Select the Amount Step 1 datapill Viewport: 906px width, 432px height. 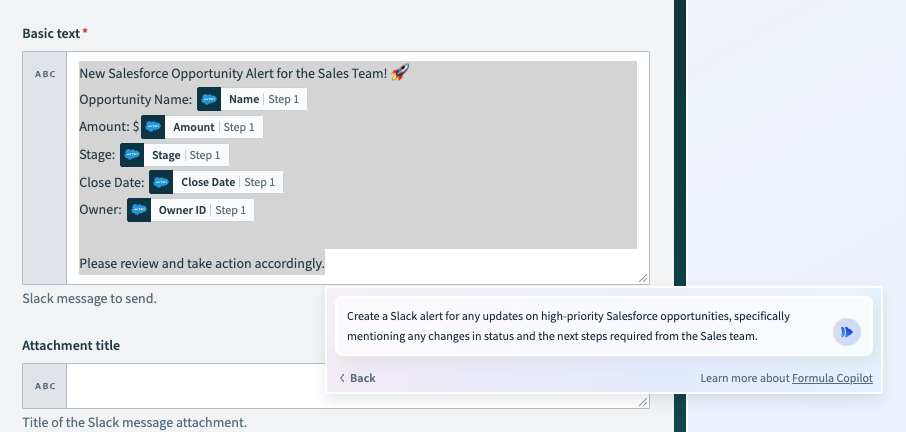[202, 127]
